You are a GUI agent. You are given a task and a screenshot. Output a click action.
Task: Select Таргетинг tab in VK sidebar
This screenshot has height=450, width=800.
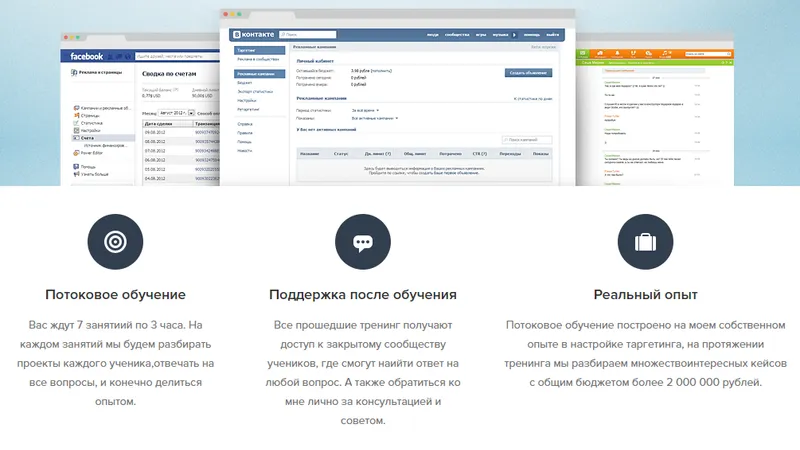pyautogui.click(x=260, y=50)
